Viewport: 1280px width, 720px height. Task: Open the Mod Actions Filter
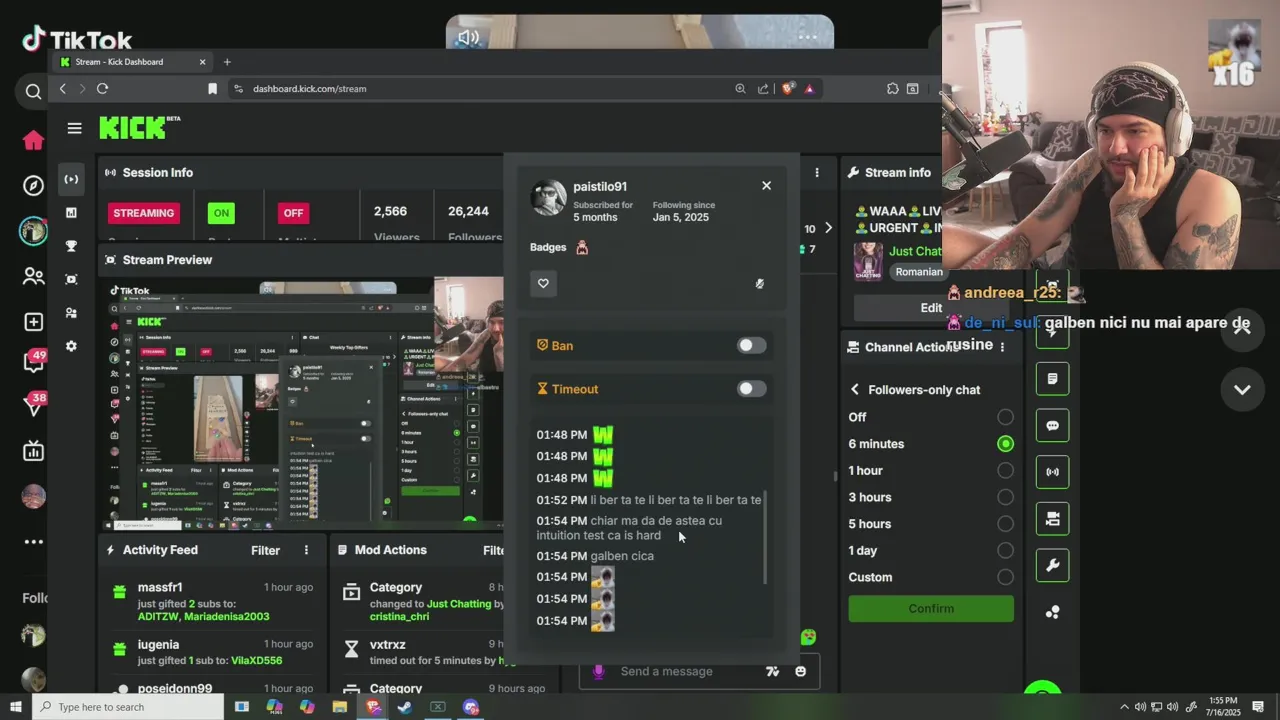494,550
